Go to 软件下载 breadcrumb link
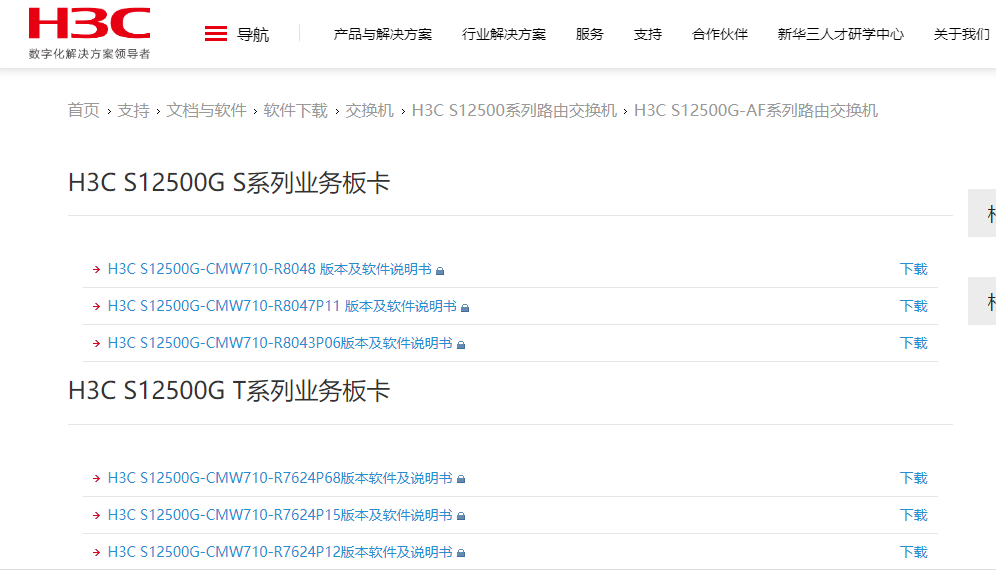This screenshot has height=574, width=996. click(295, 110)
